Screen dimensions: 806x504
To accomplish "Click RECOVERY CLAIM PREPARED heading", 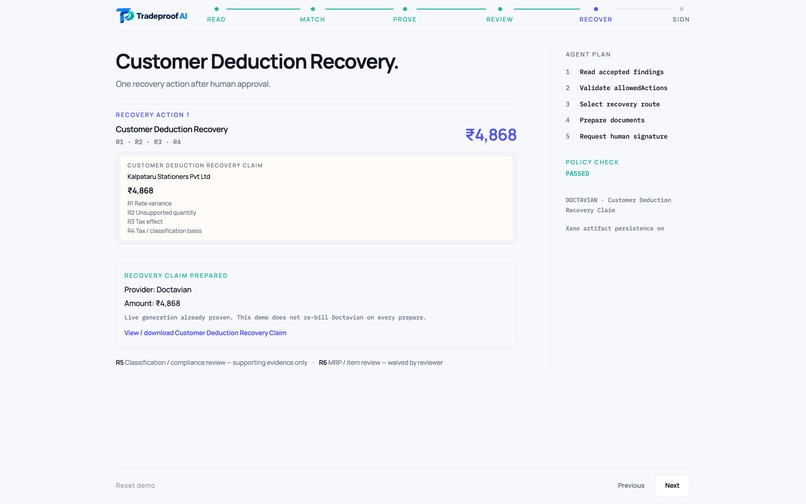I will pyautogui.click(x=176, y=276).
